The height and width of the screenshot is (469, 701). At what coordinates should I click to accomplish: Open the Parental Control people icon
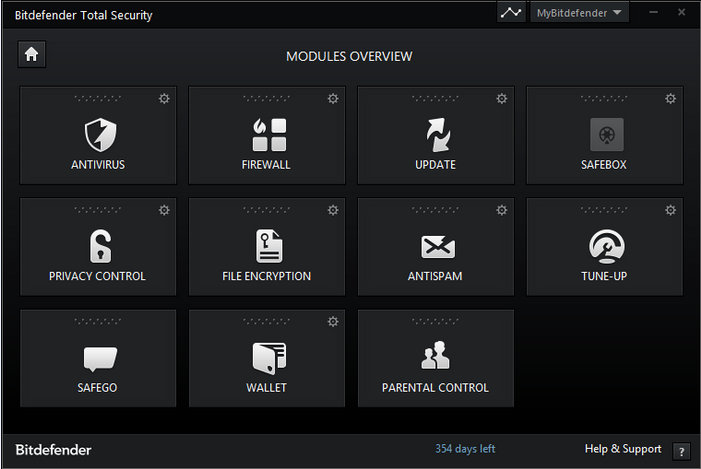point(435,355)
